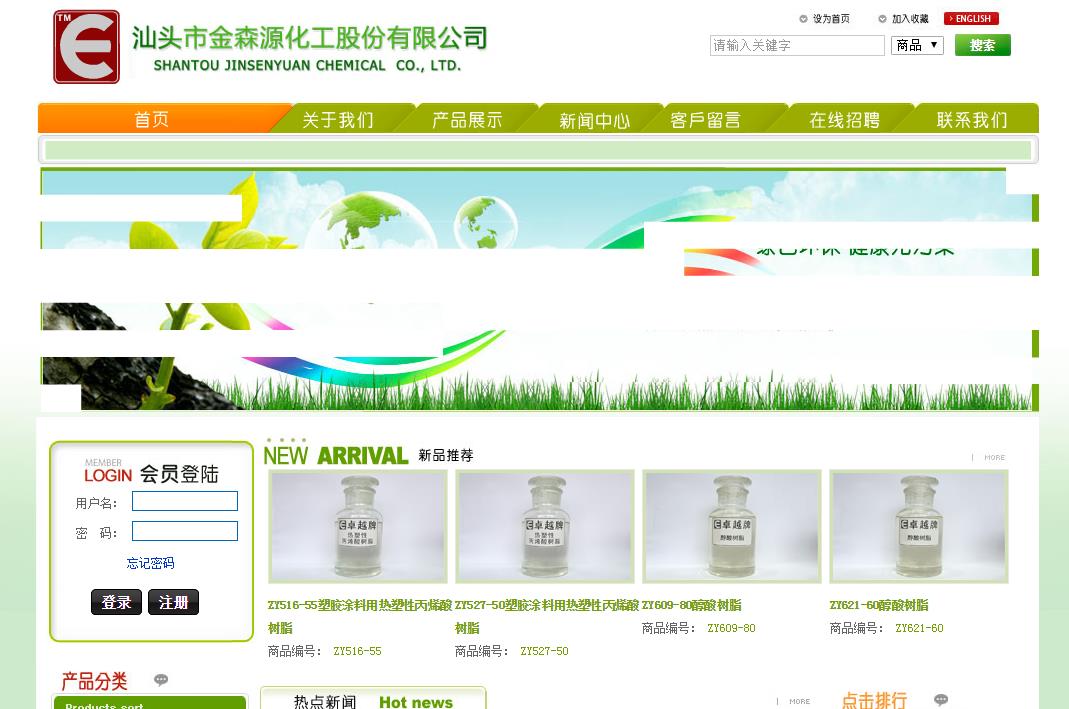Click the ZY609-80醇酸树脂 title link
Image resolution: width=1069 pixels, height=709 pixels.
[x=691, y=605]
